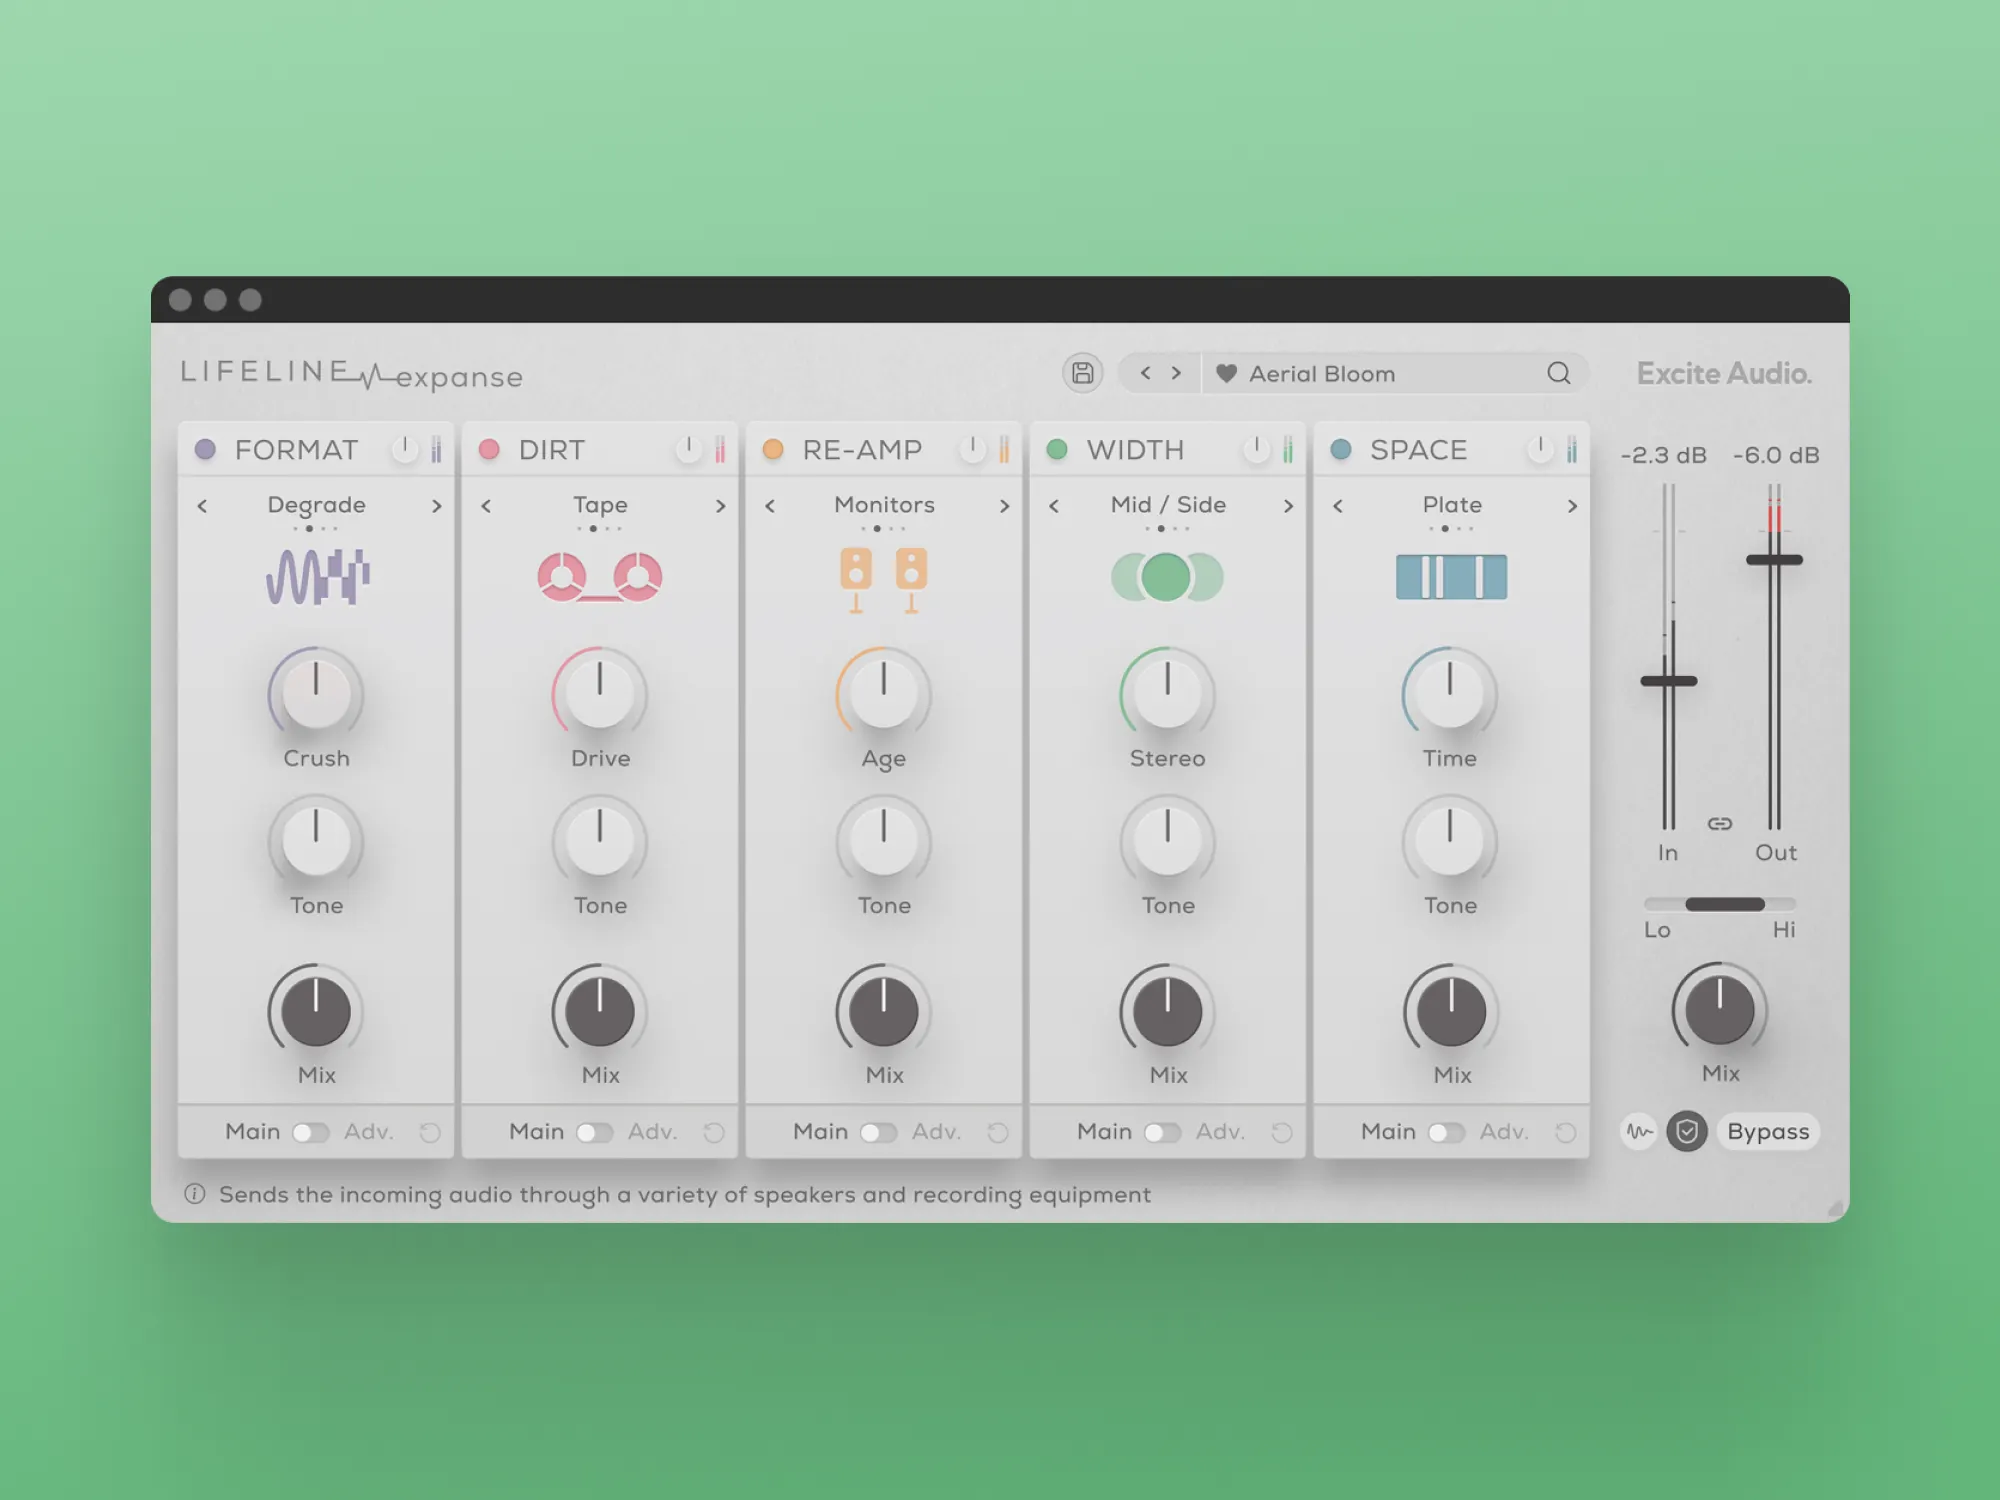Click the Out level fader handle
Screen dimensions: 2000x1500
pyautogui.click(x=1774, y=560)
